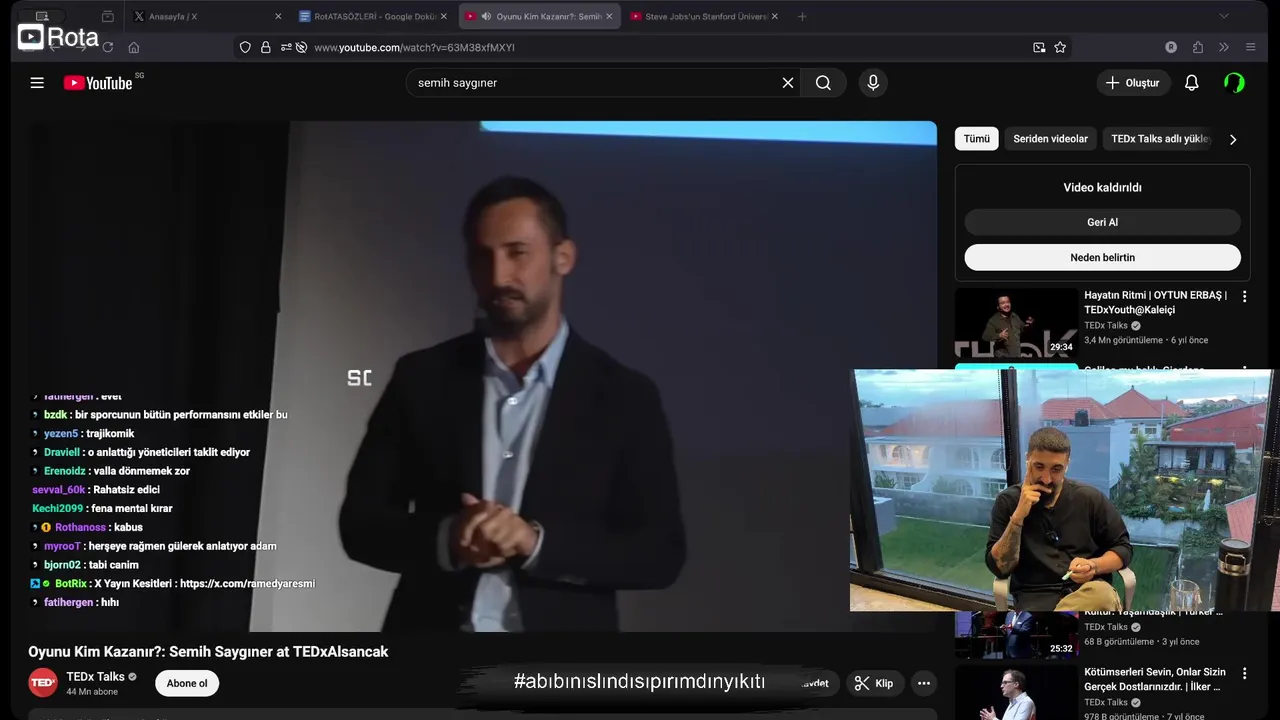Bookmark this page with star icon

pos(1060,47)
